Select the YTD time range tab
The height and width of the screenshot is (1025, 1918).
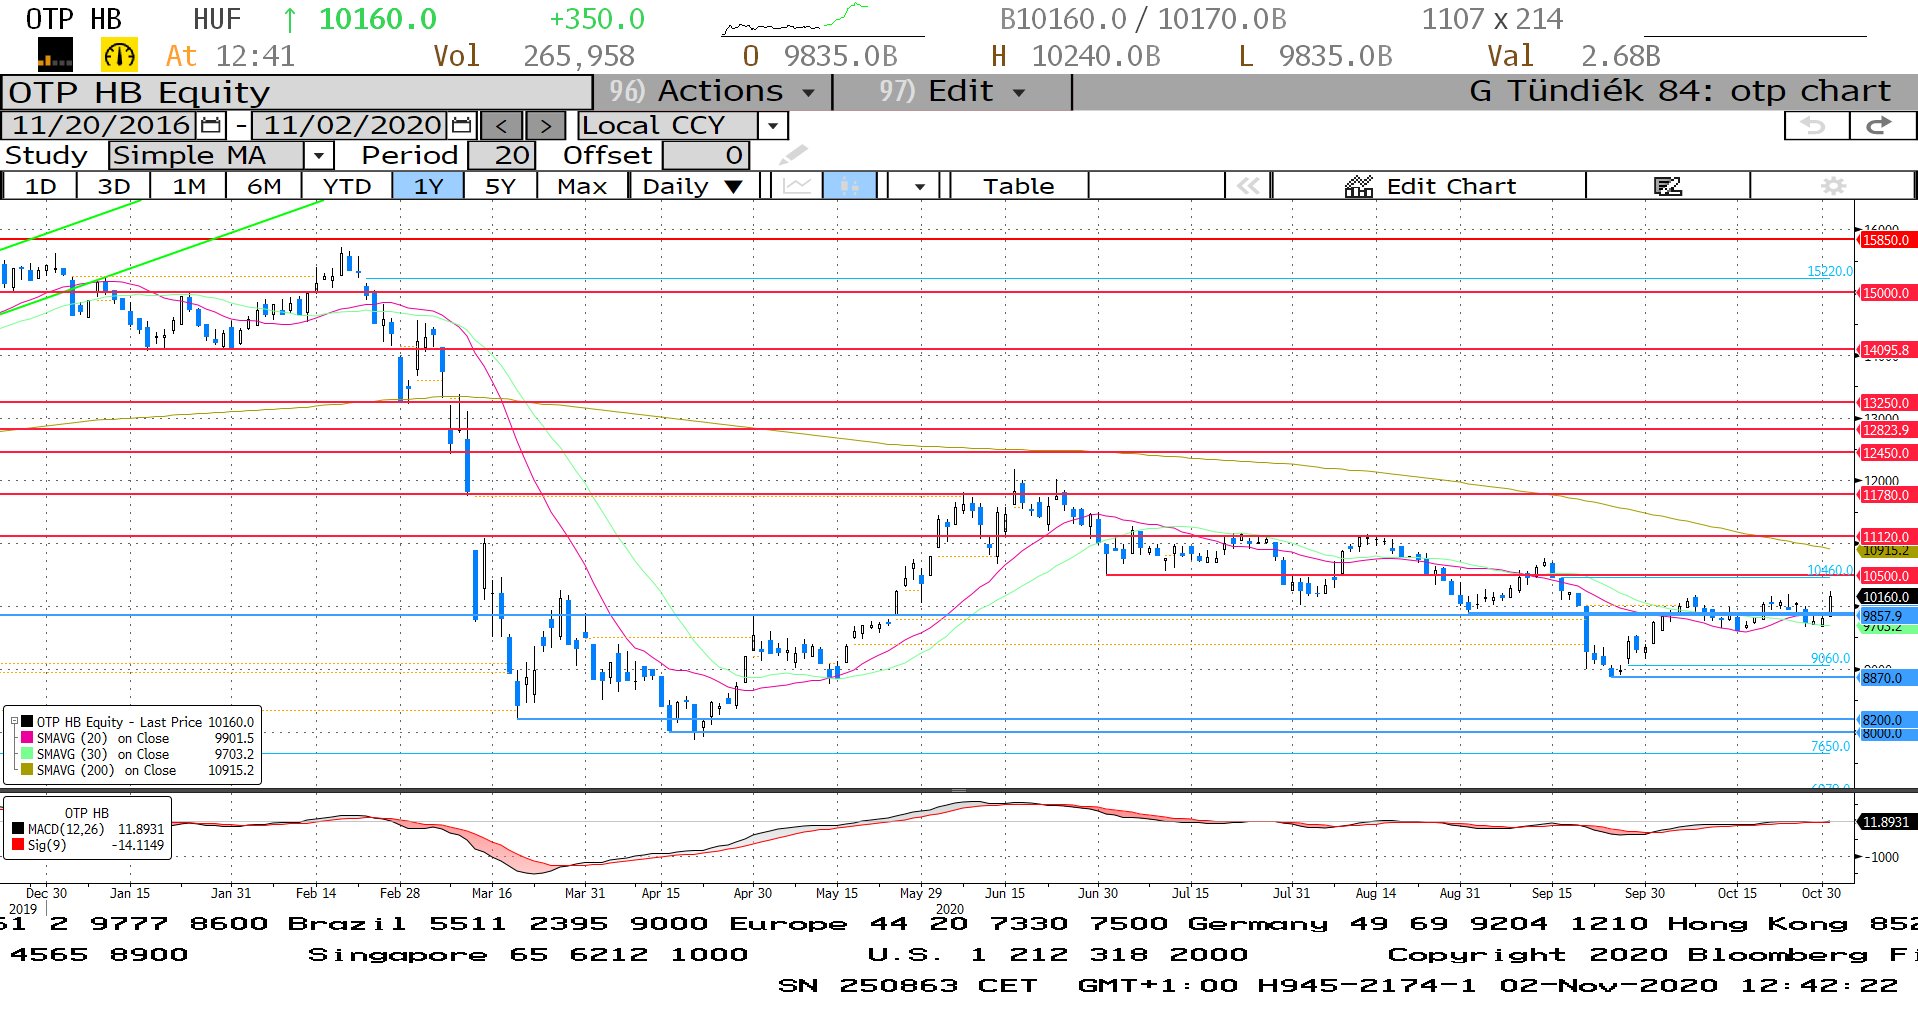click(x=347, y=186)
